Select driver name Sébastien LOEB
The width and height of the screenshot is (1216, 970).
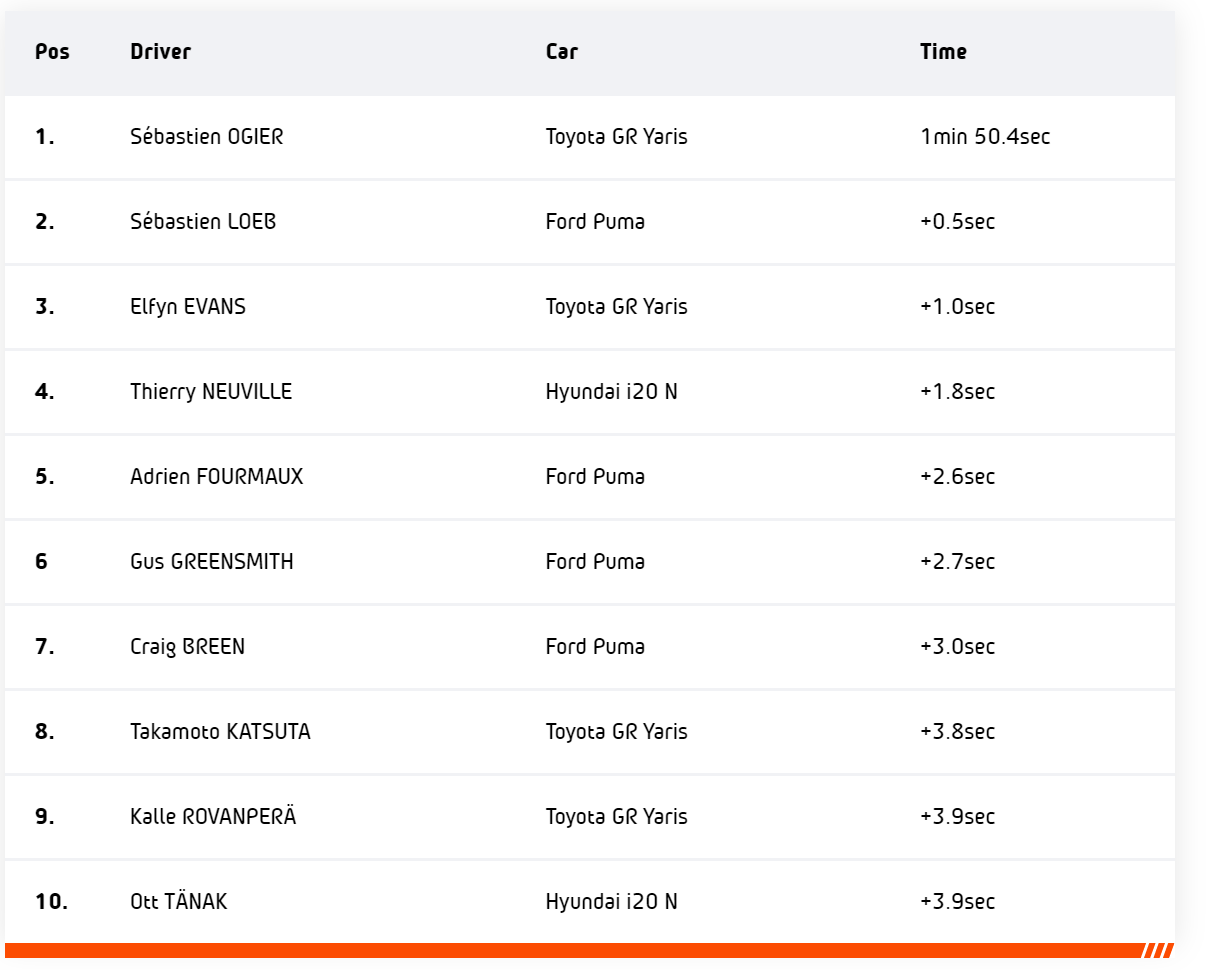203,222
